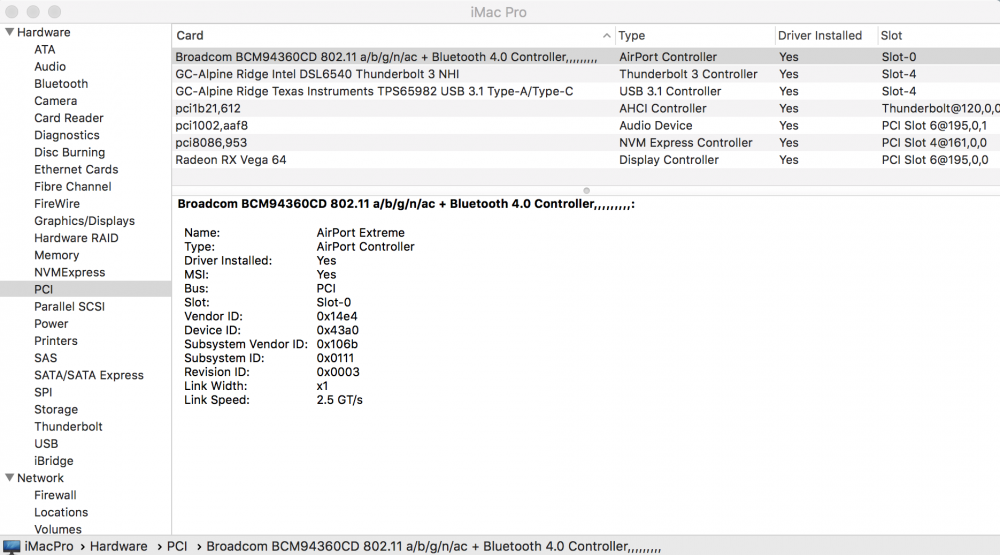
Task: Select USB in the sidebar
Action: [x=46, y=443]
